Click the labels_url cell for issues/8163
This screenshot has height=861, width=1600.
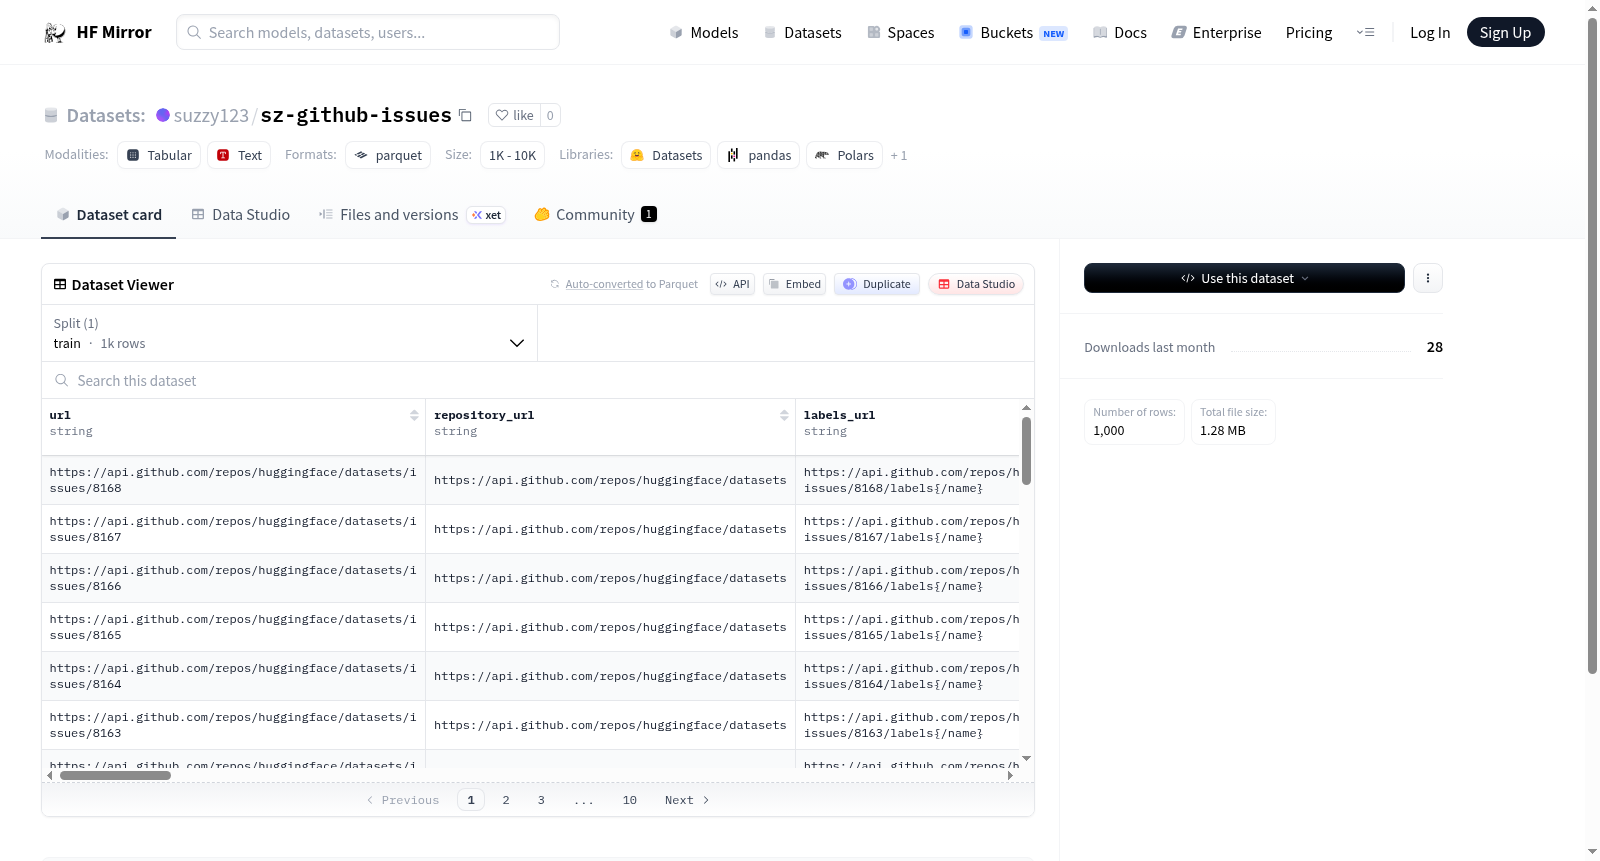click(907, 726)
